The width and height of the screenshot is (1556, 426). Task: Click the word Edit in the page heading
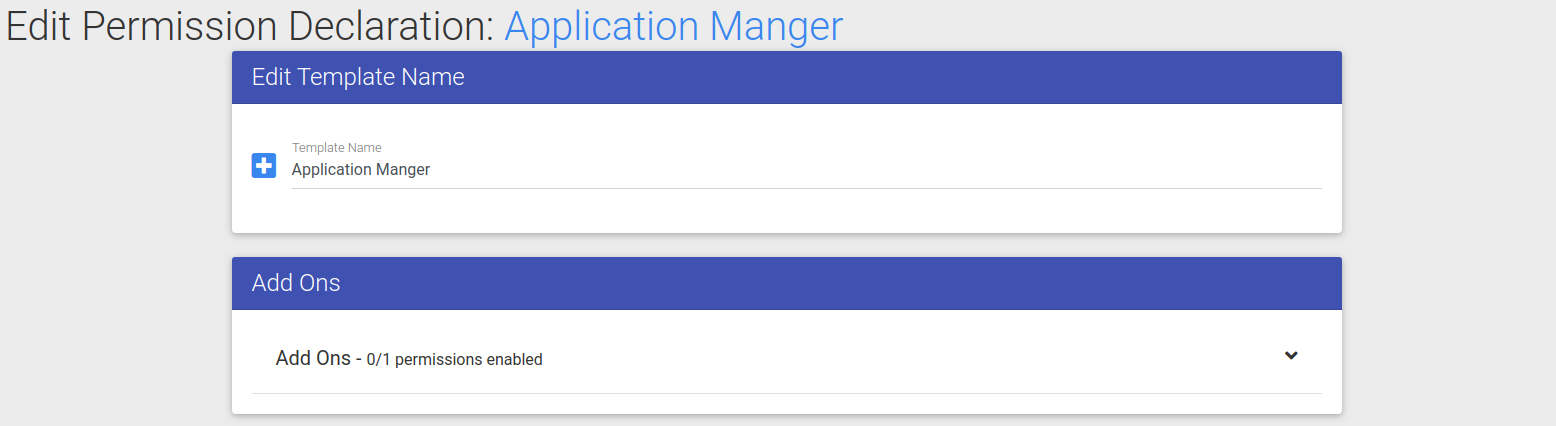click(x=38, y=26)
